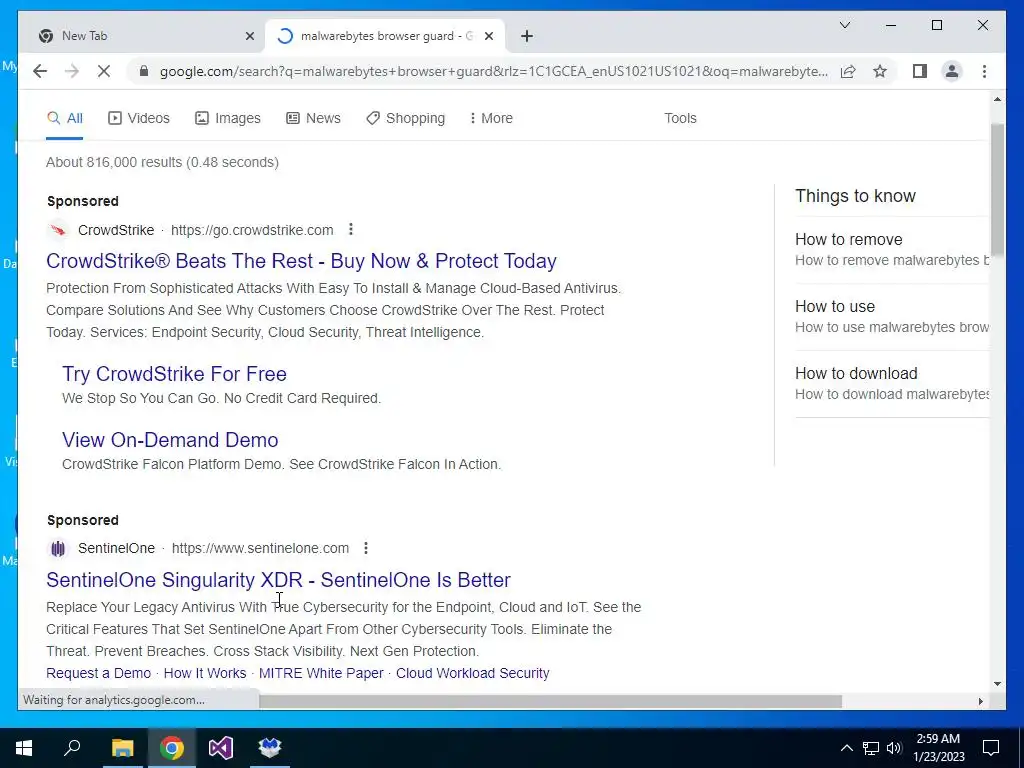Click the vertical scrollbar thumb

pos(997,189)
